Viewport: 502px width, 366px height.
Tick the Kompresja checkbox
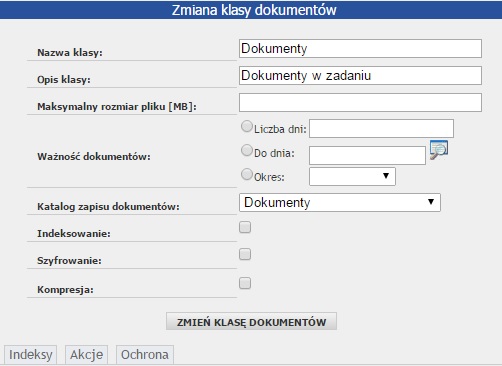click(245, 283)
